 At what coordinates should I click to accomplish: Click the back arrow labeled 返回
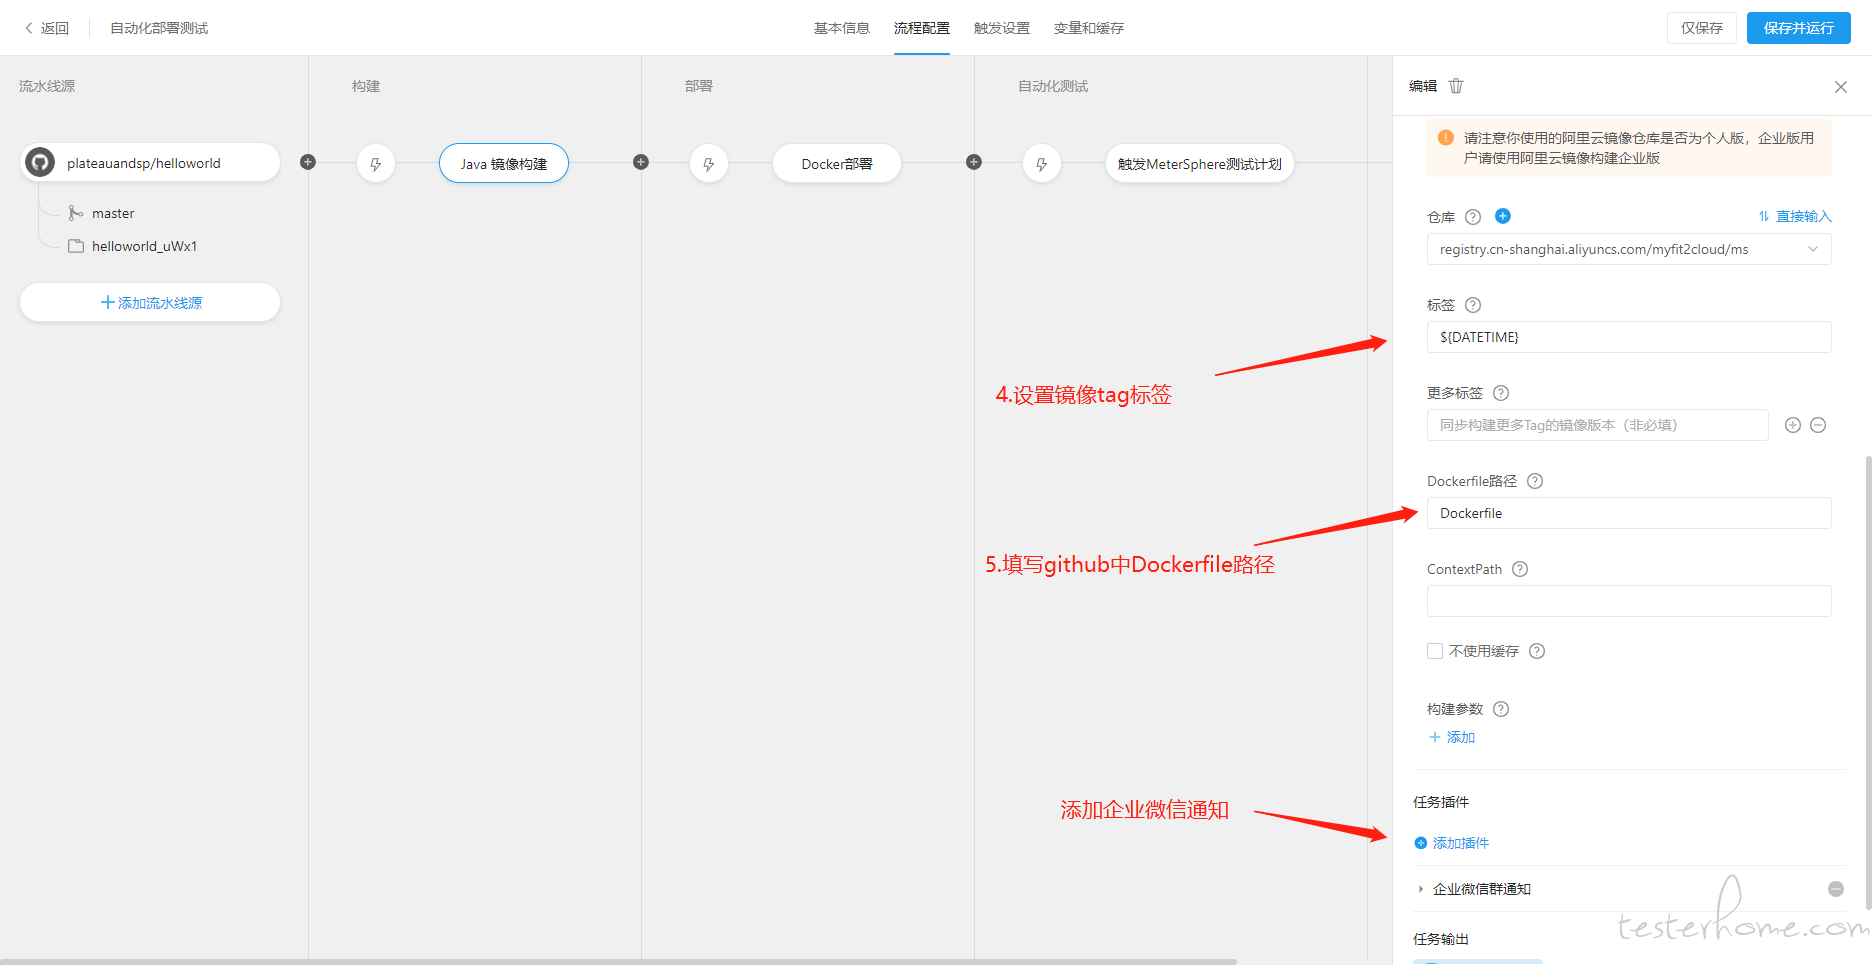pos(46,28)
